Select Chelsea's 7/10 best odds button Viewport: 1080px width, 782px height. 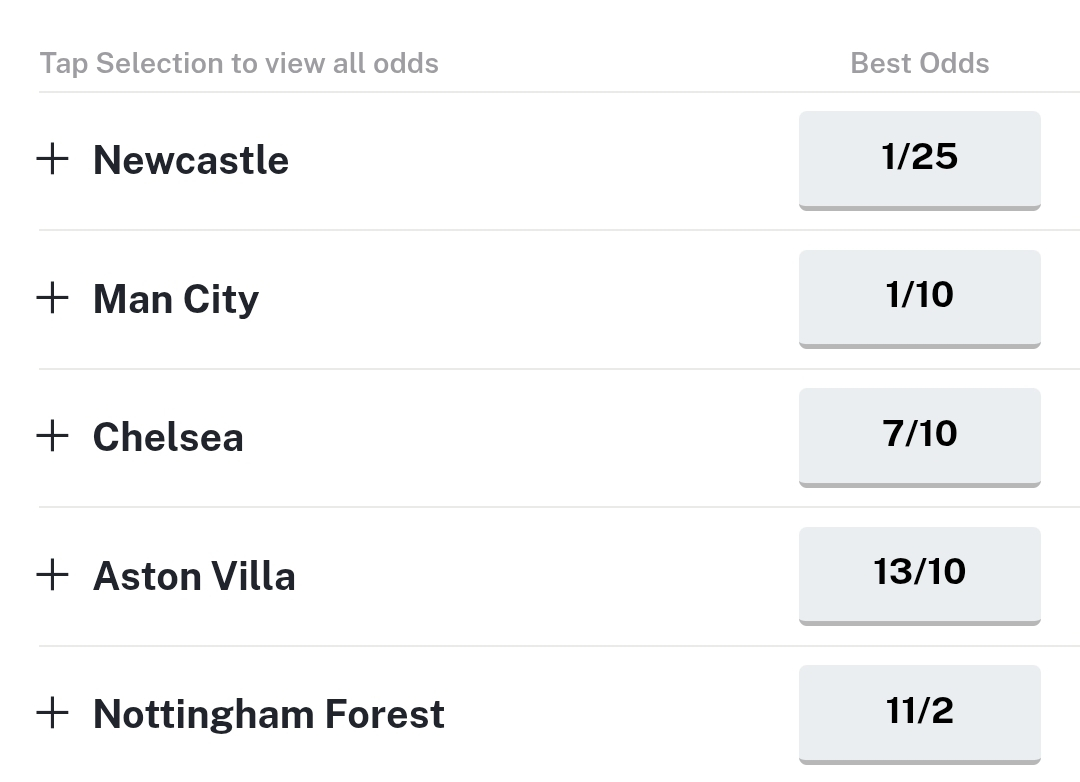tap(920, 438)
